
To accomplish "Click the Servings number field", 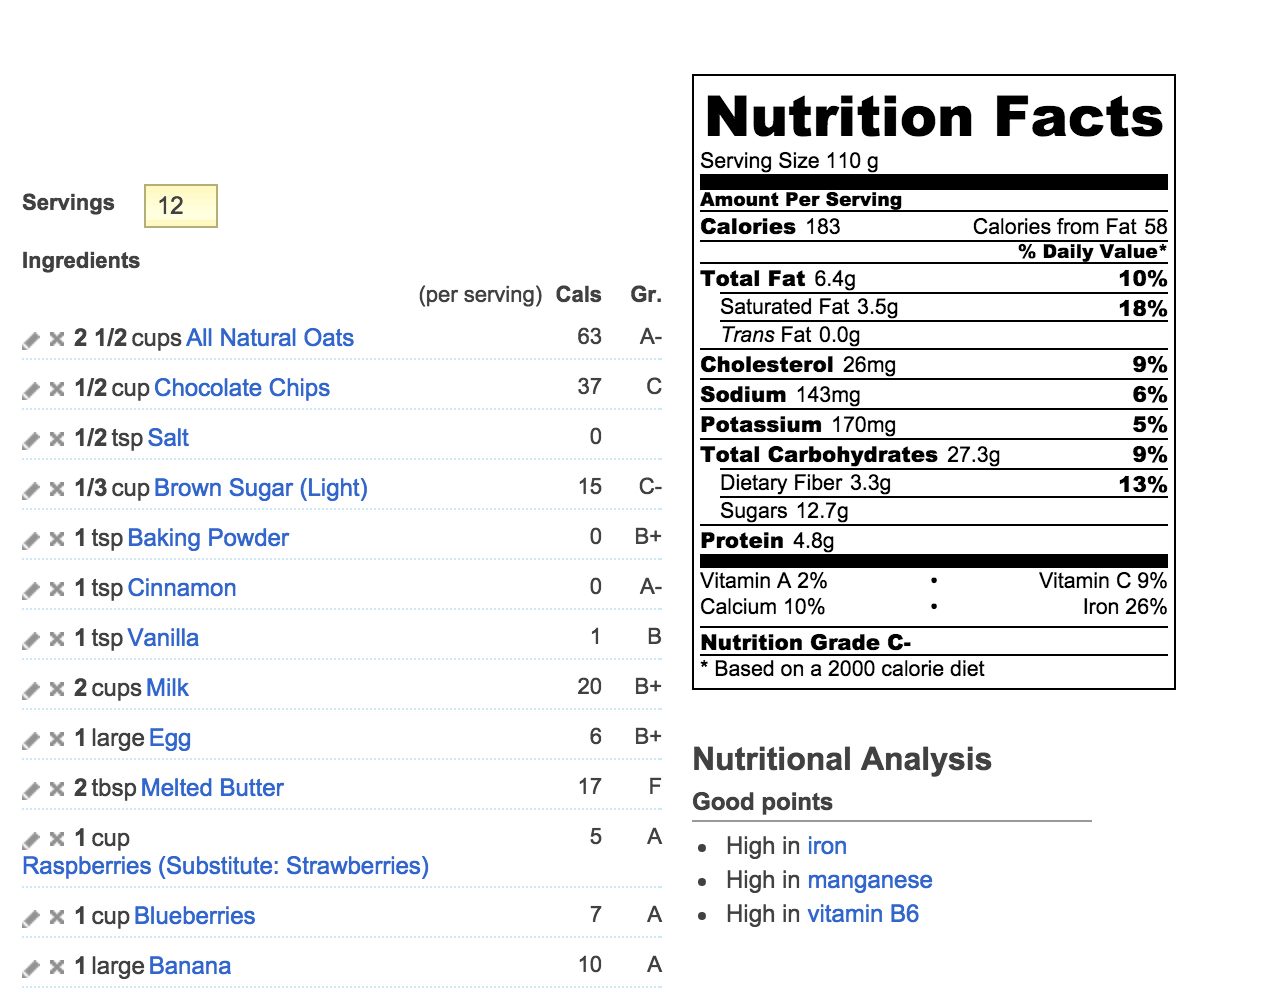I will pos(181,206).
